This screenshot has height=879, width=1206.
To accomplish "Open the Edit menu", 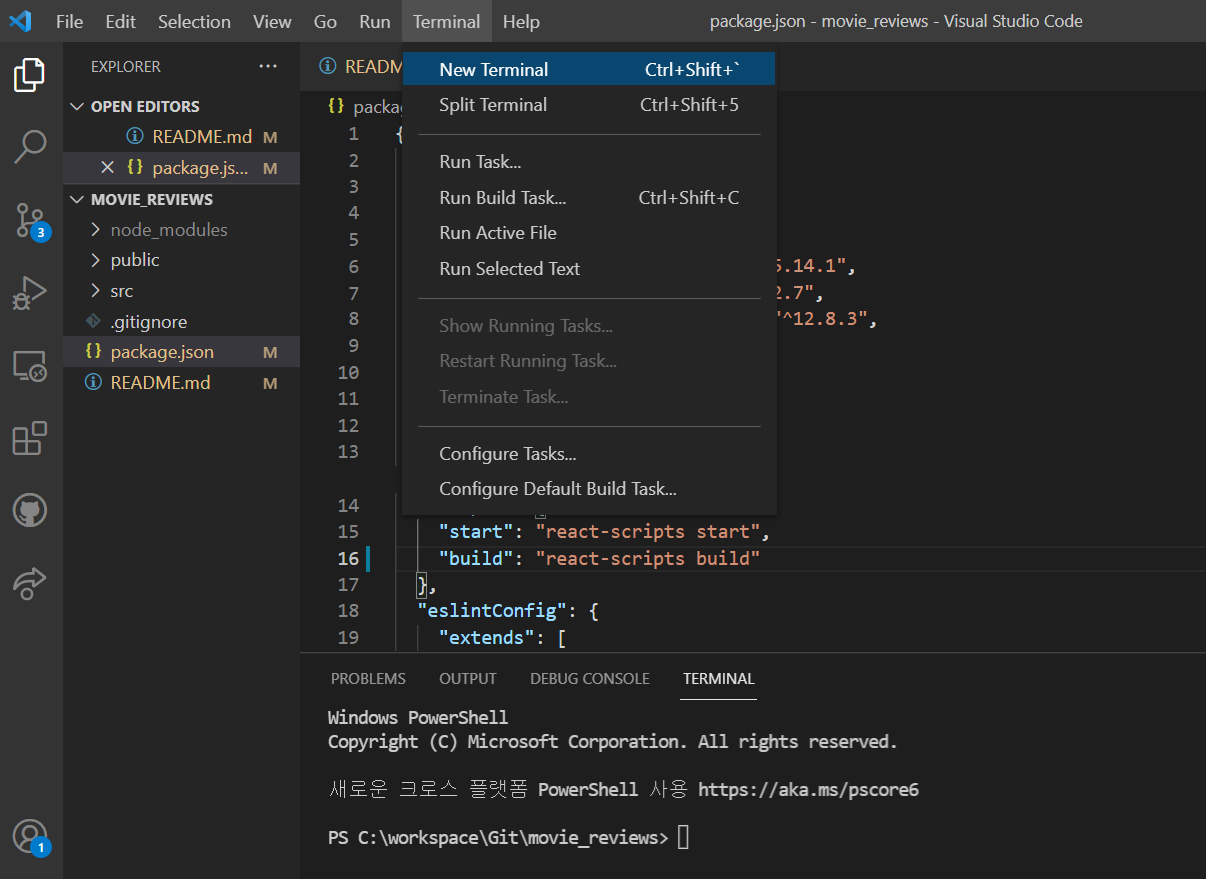I will (x=120, y=21).
